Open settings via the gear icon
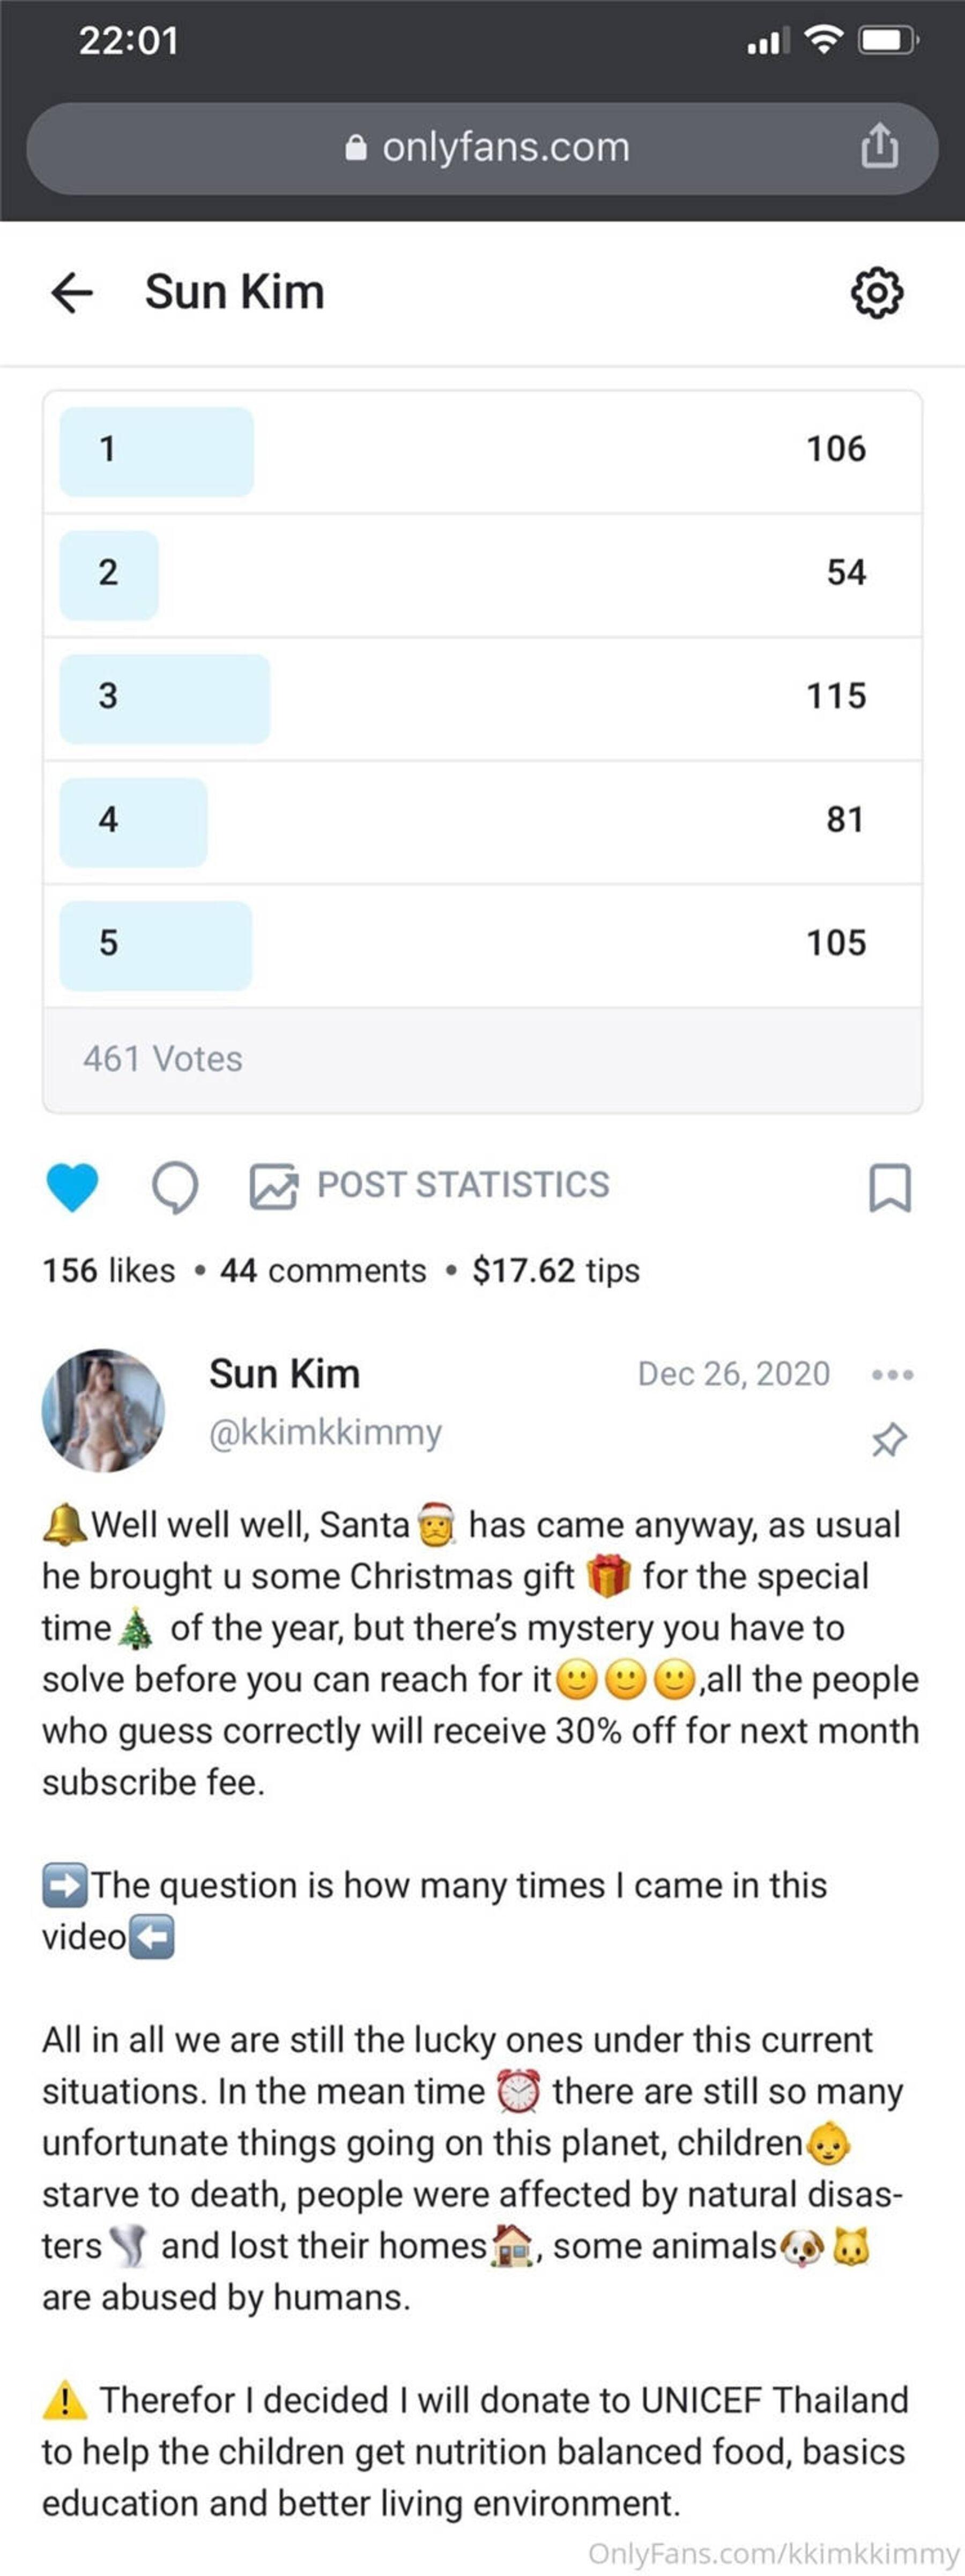The image size is (965, 2576). [x=877, y=293]
